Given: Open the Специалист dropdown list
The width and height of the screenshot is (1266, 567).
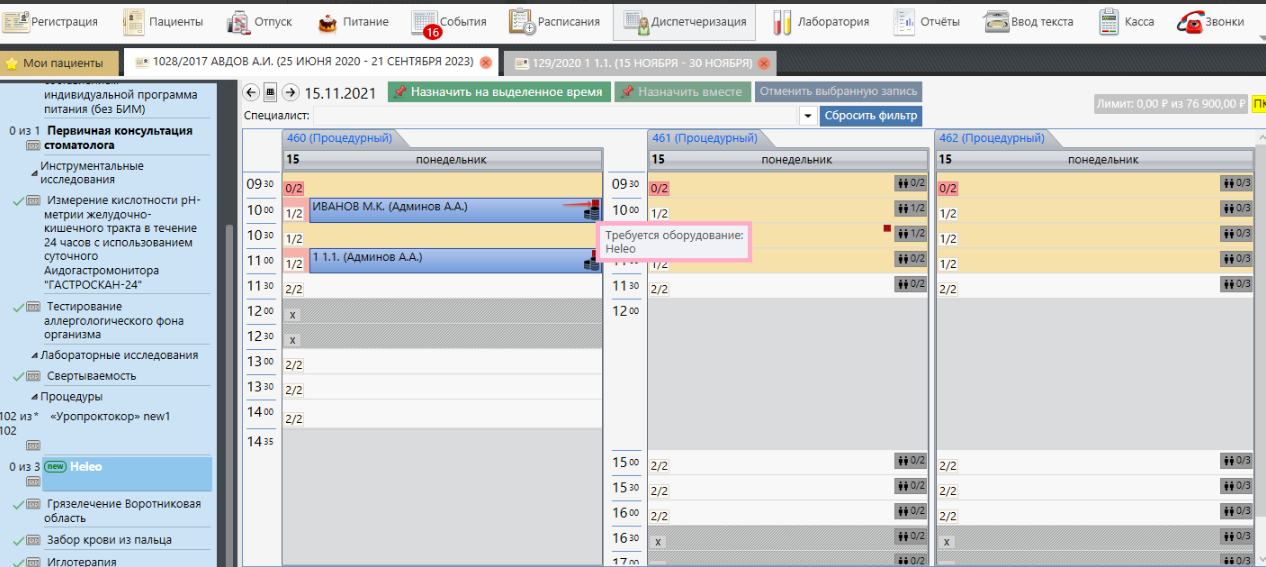Looking at the screenshot, I should pos(808,116).
